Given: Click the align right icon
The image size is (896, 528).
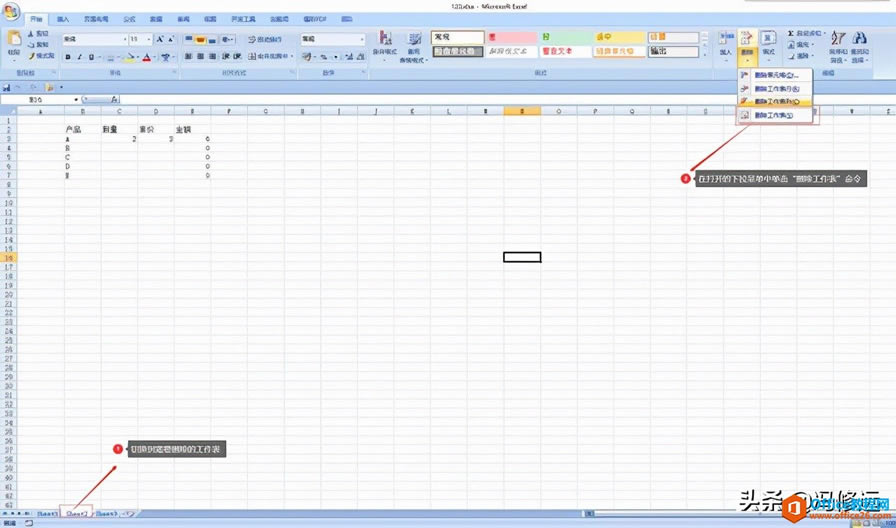Looking at the screenshot, I should 213,57.
